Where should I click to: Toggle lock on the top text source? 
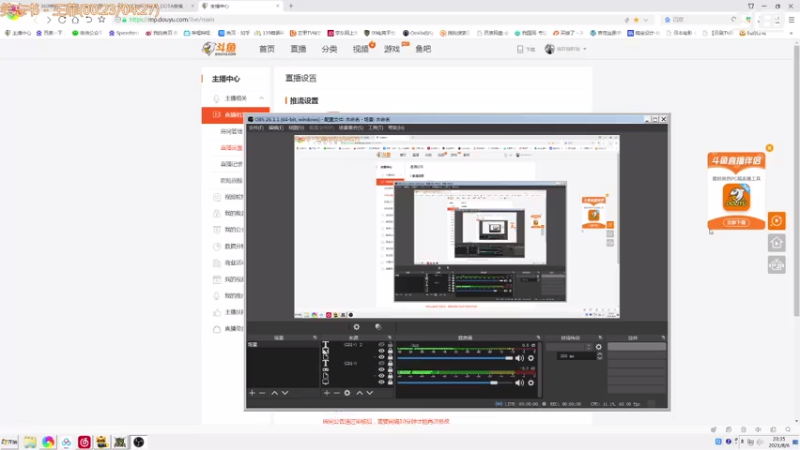[390, 345]
